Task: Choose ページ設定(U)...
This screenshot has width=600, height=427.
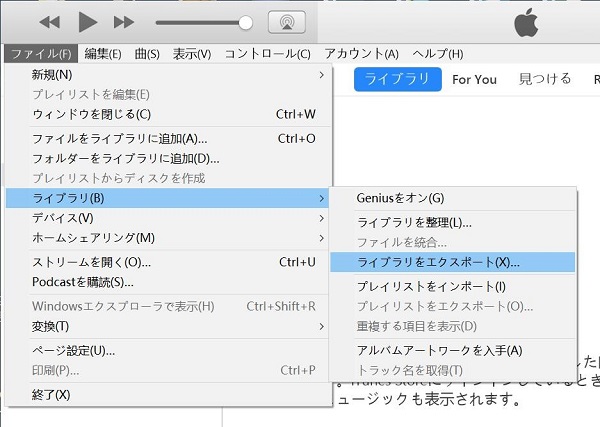Action: pos(167,350)
